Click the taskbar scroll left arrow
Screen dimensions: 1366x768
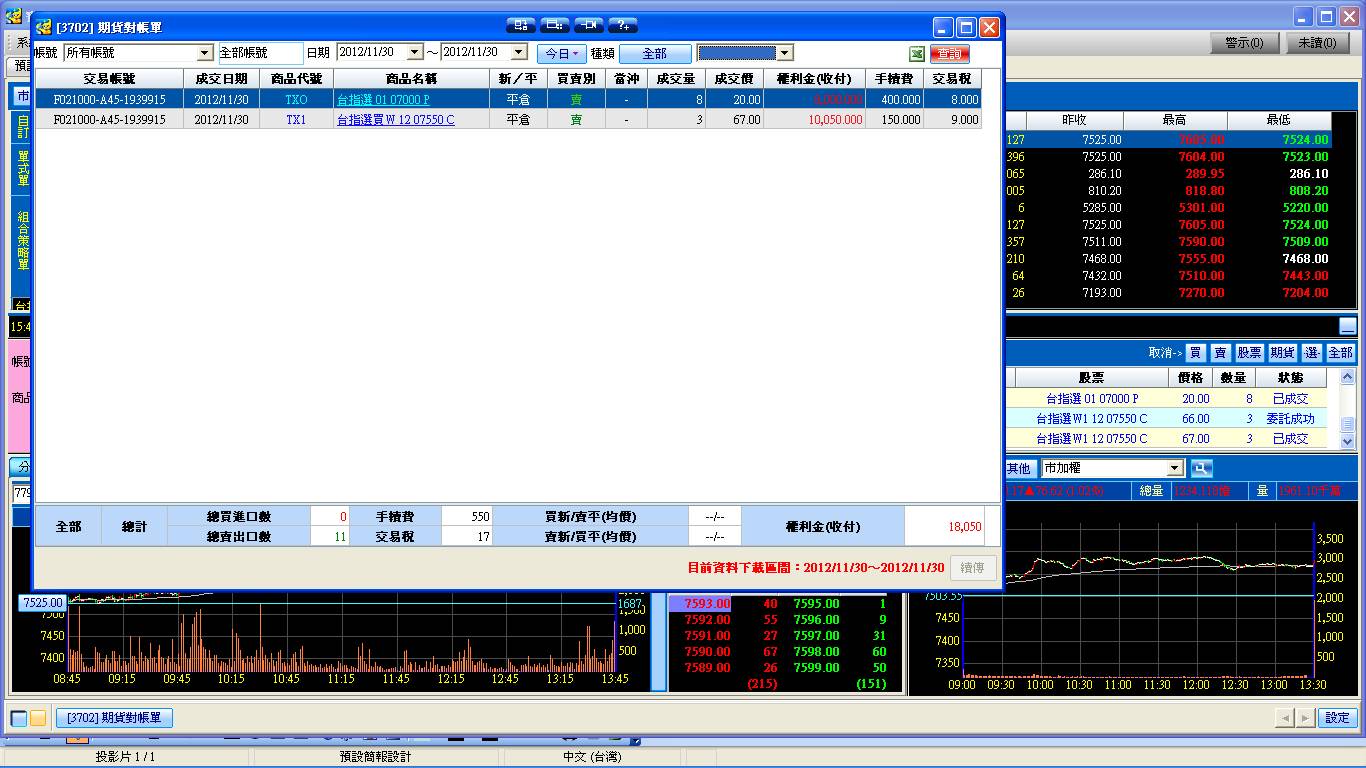pos(1285,718)
